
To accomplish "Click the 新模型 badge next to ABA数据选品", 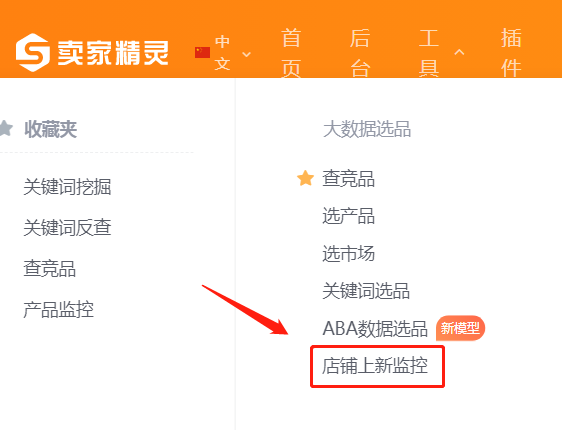I will [x=460, y=328].
